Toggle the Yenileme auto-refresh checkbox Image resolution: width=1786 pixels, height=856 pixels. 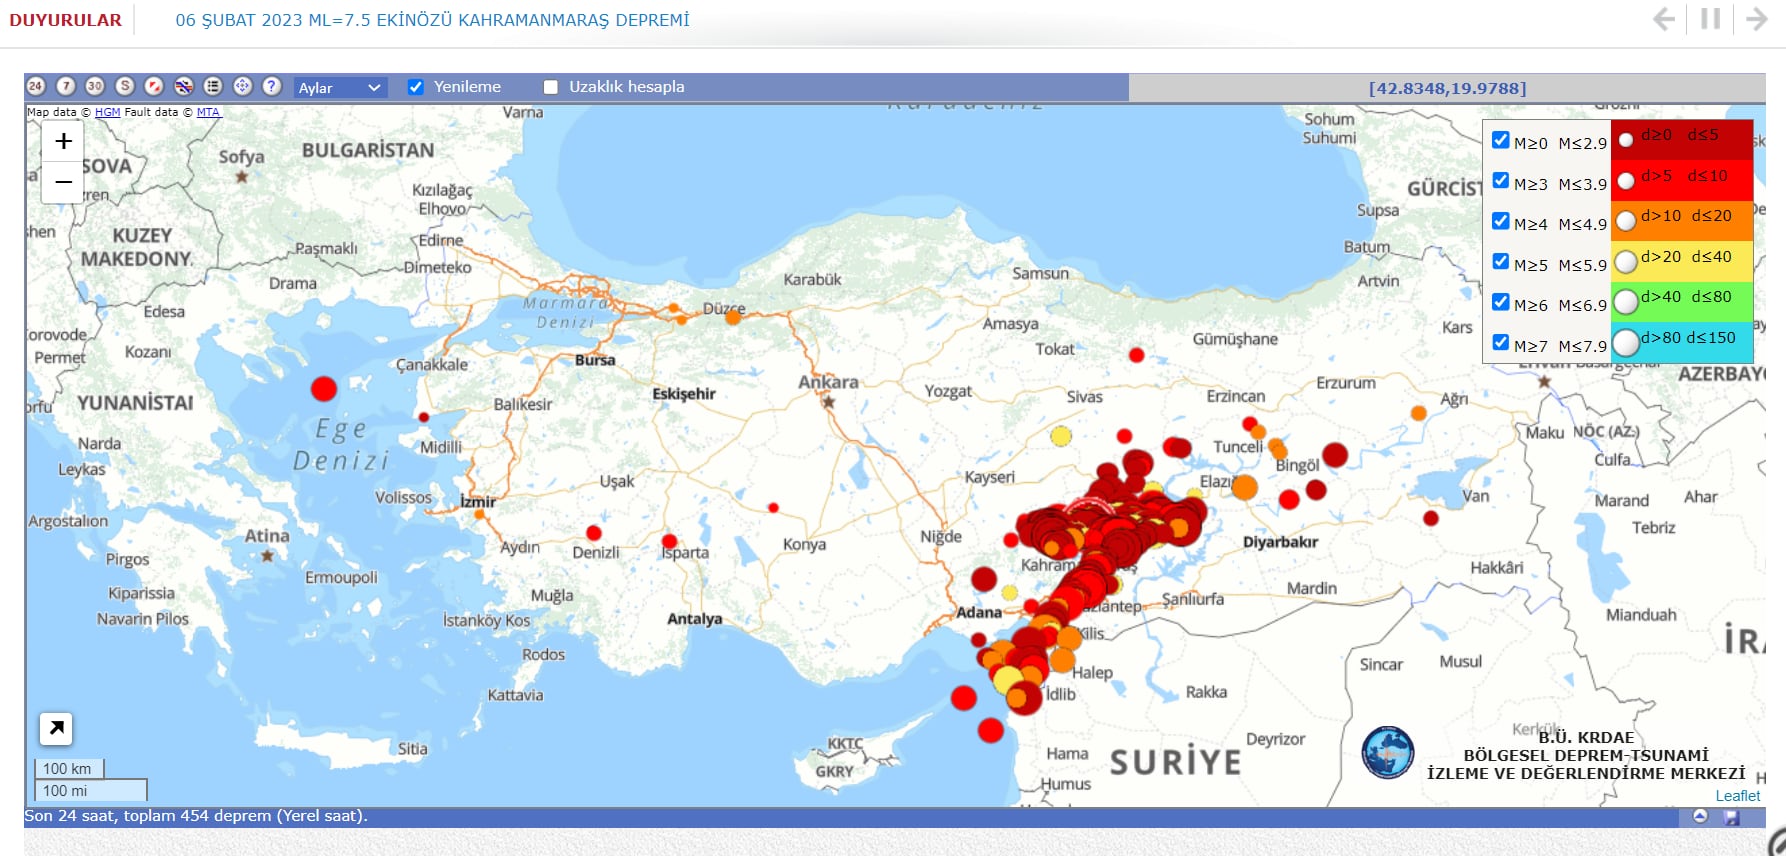coord(416,87)
